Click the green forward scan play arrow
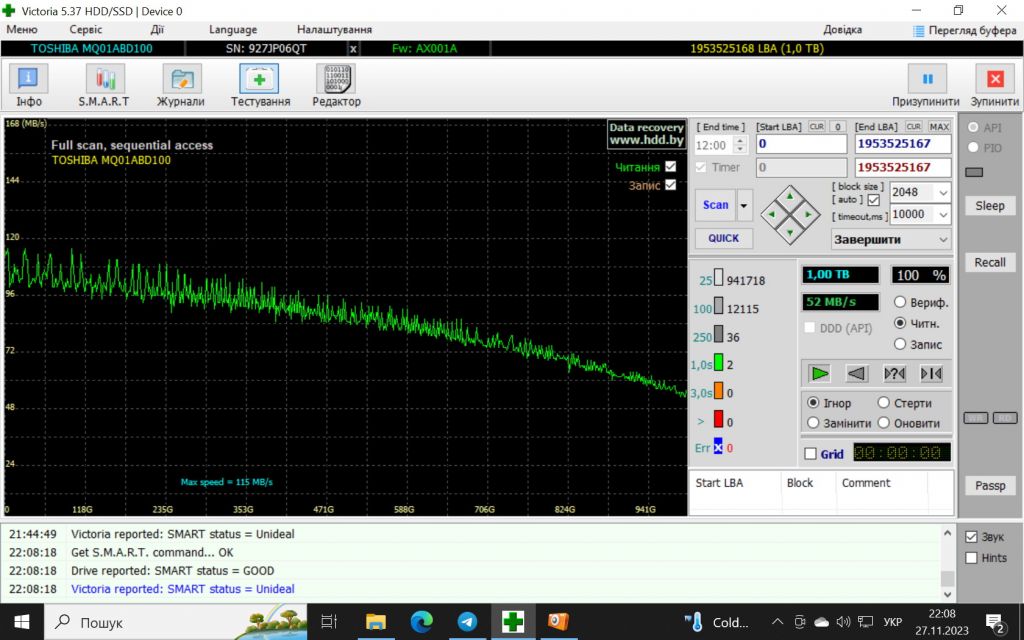This screenshot has height=640, width=1024. point(819,374)
